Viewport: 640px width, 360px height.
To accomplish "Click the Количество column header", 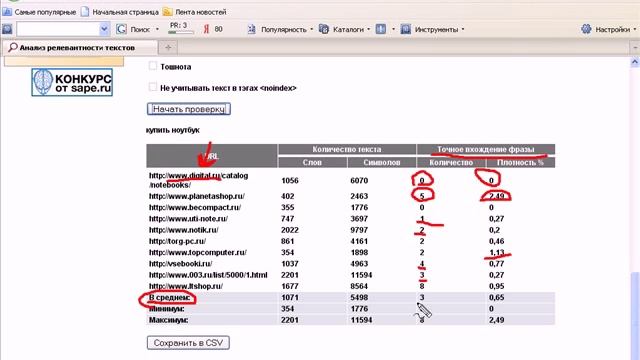I will coord(451,162).
